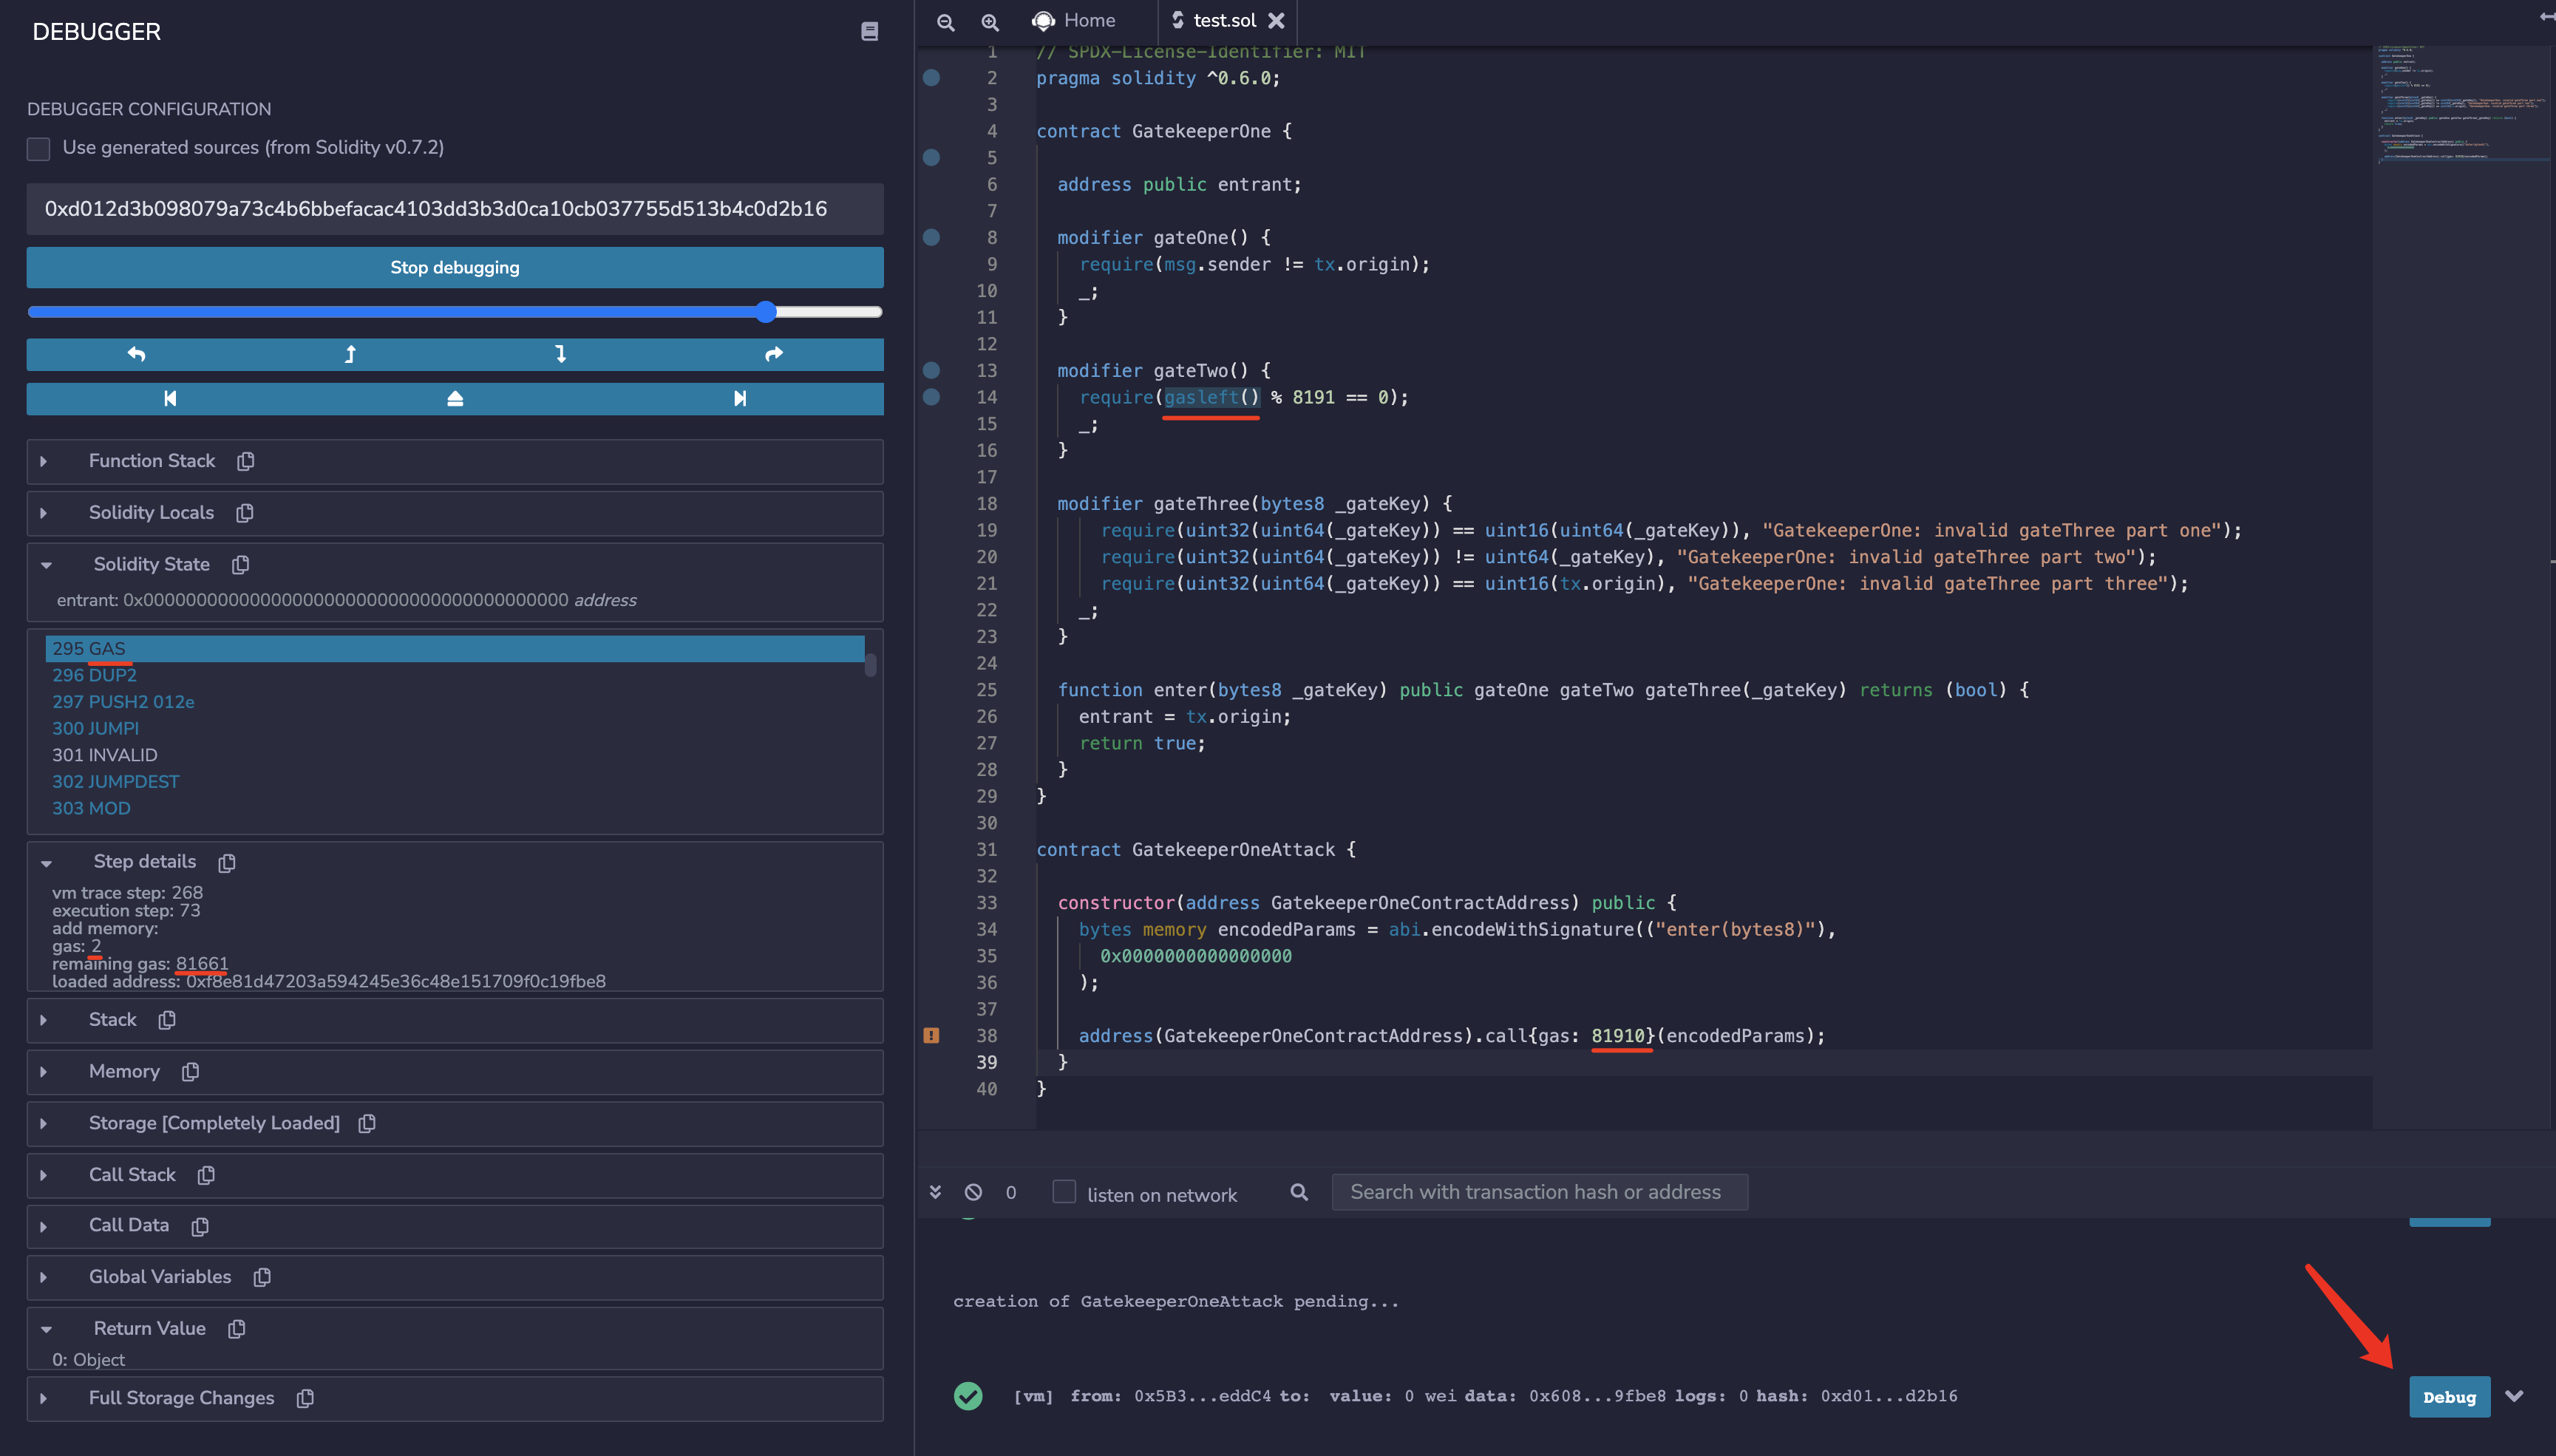The width and height of the screenshot is (2556, 1456).
Task: Click the step into forward arrow icon
Action: pos(561,354)
